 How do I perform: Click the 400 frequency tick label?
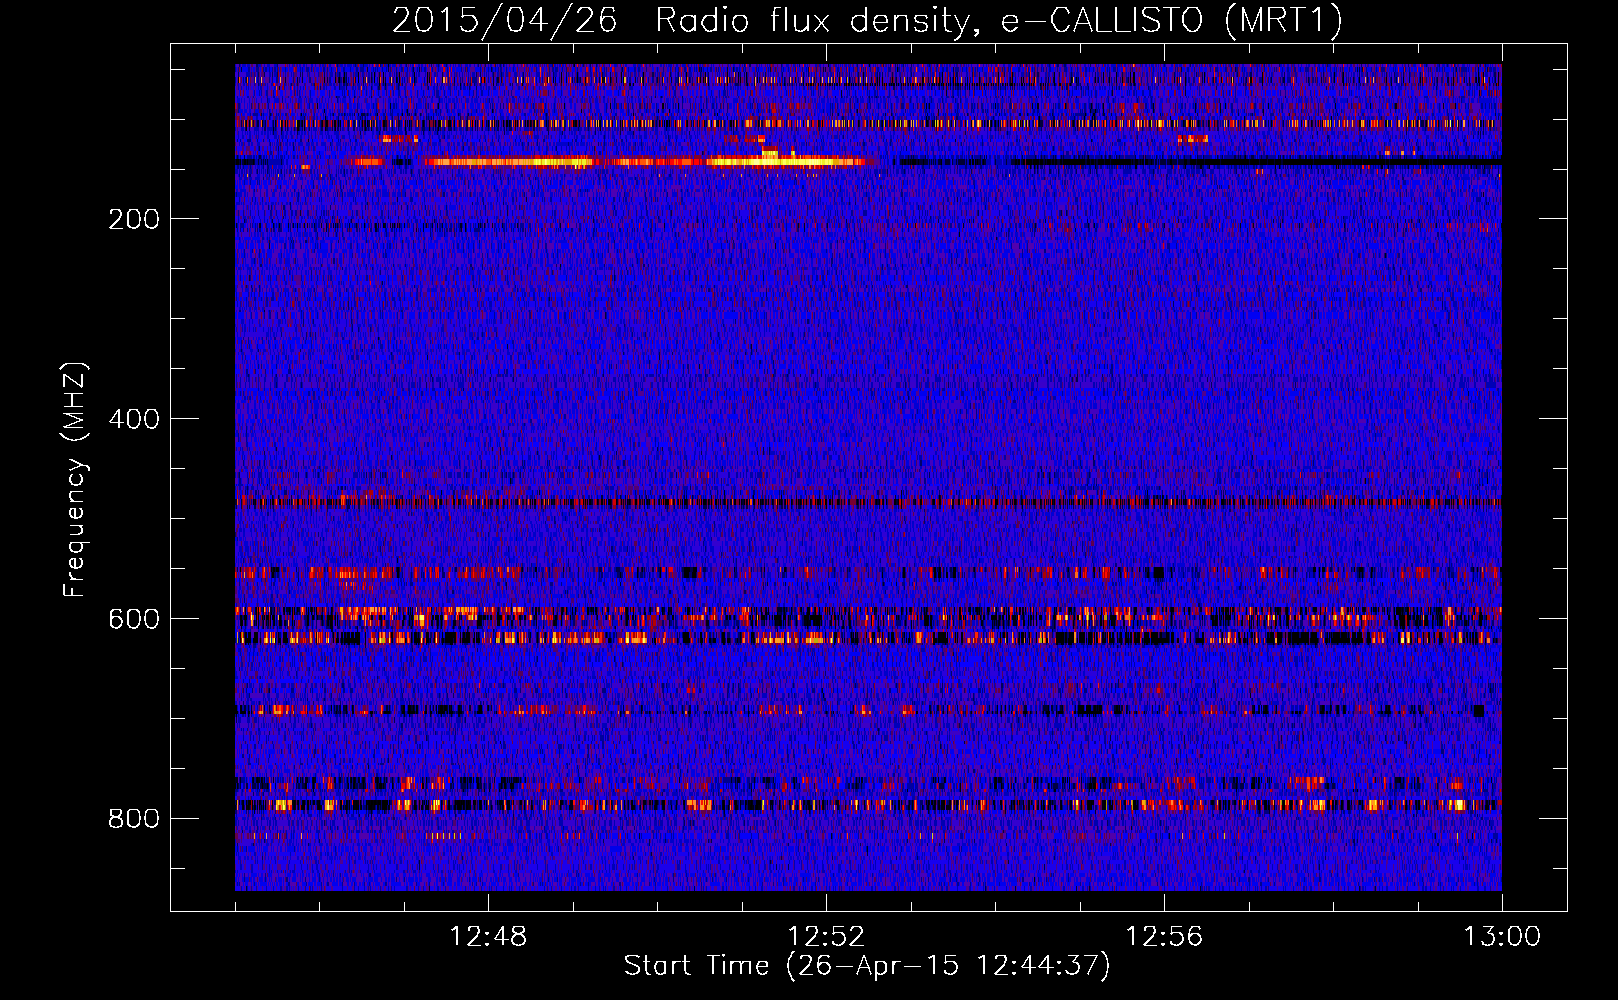click(x=134, y=419)
